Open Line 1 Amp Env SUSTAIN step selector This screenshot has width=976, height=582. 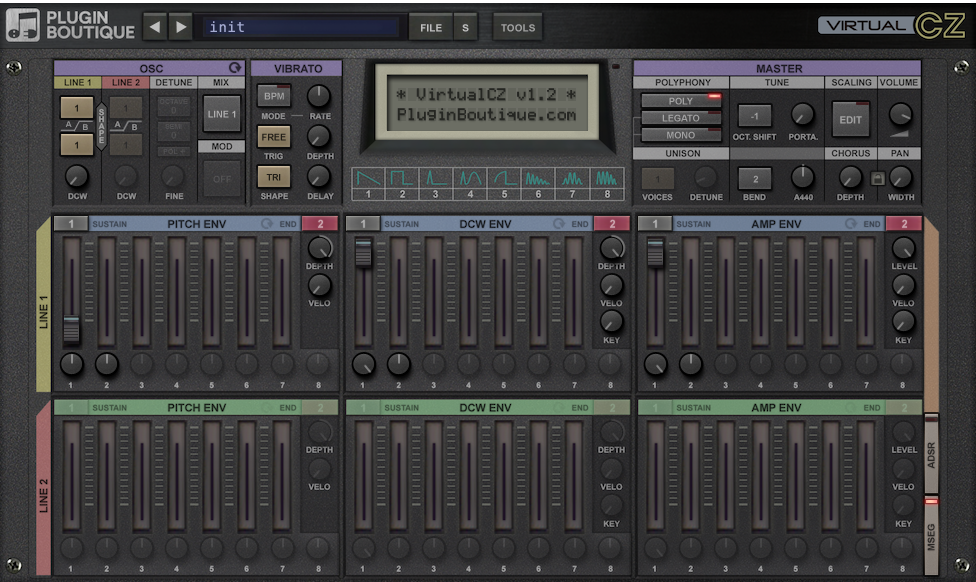tap(655, 223)
